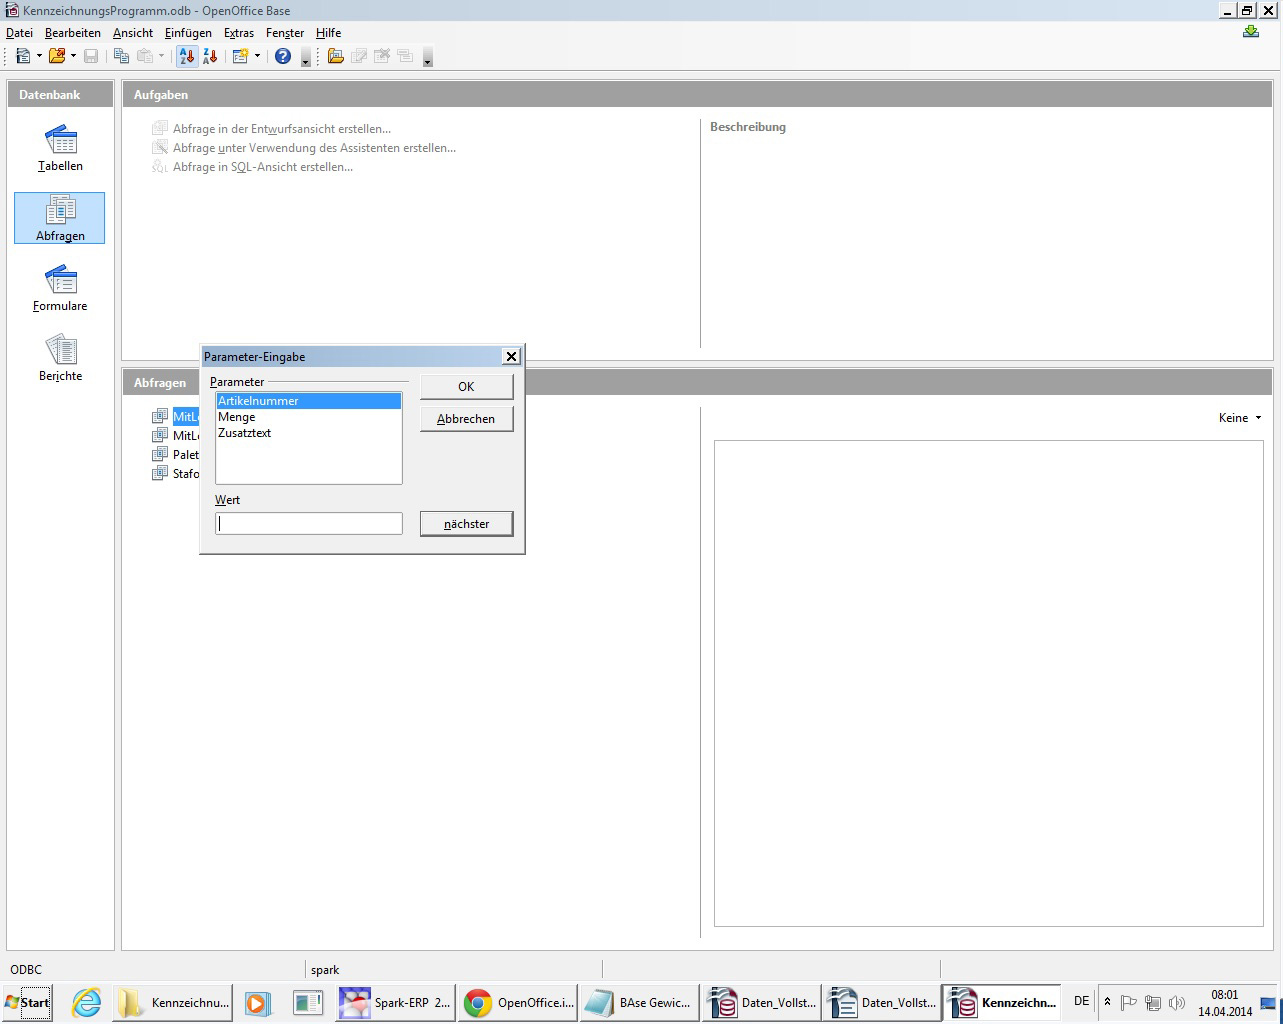Switch to the Berichte section
The image size is (1283, 1024).
click(x=60, y=359)
